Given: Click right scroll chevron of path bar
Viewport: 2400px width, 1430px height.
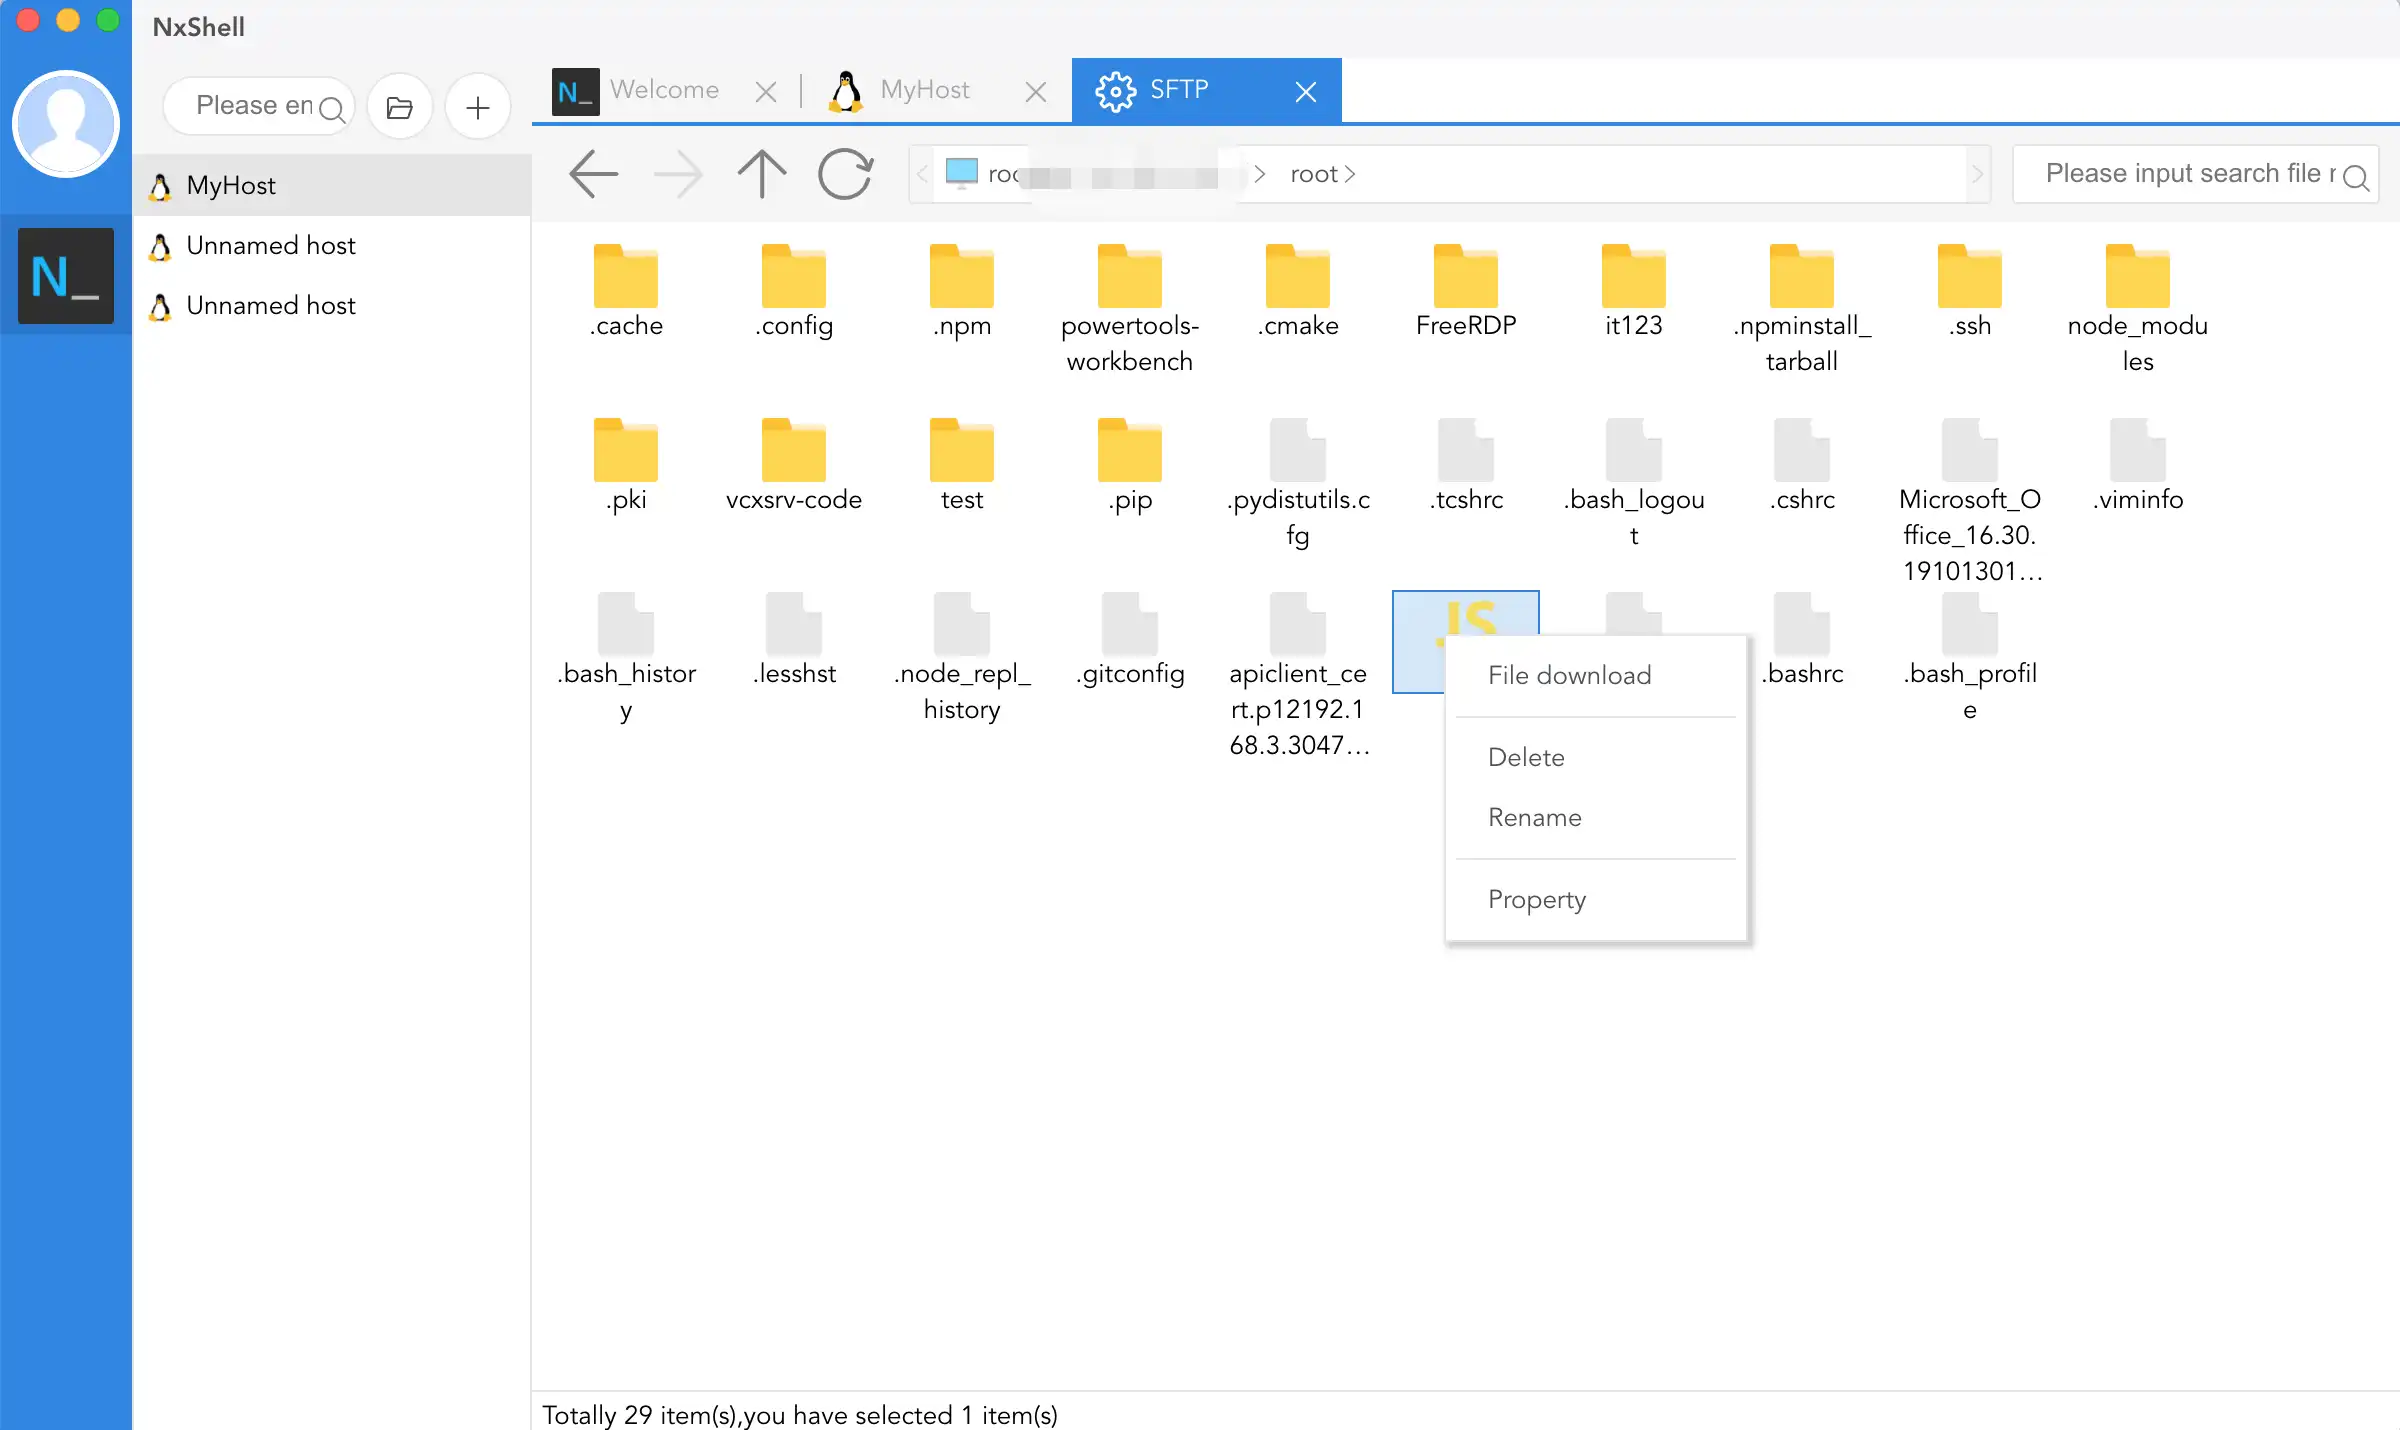Looking at the screenshot, I should [1977, 174].
